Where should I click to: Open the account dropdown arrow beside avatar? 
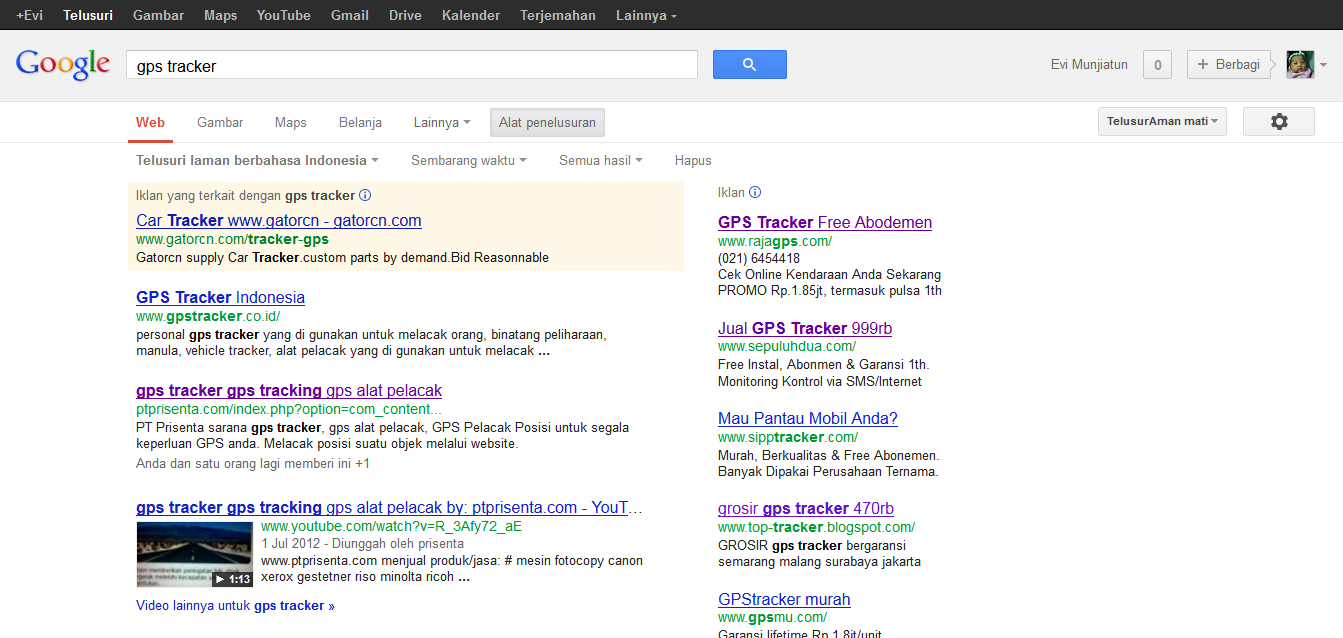tap(1324, 65)
